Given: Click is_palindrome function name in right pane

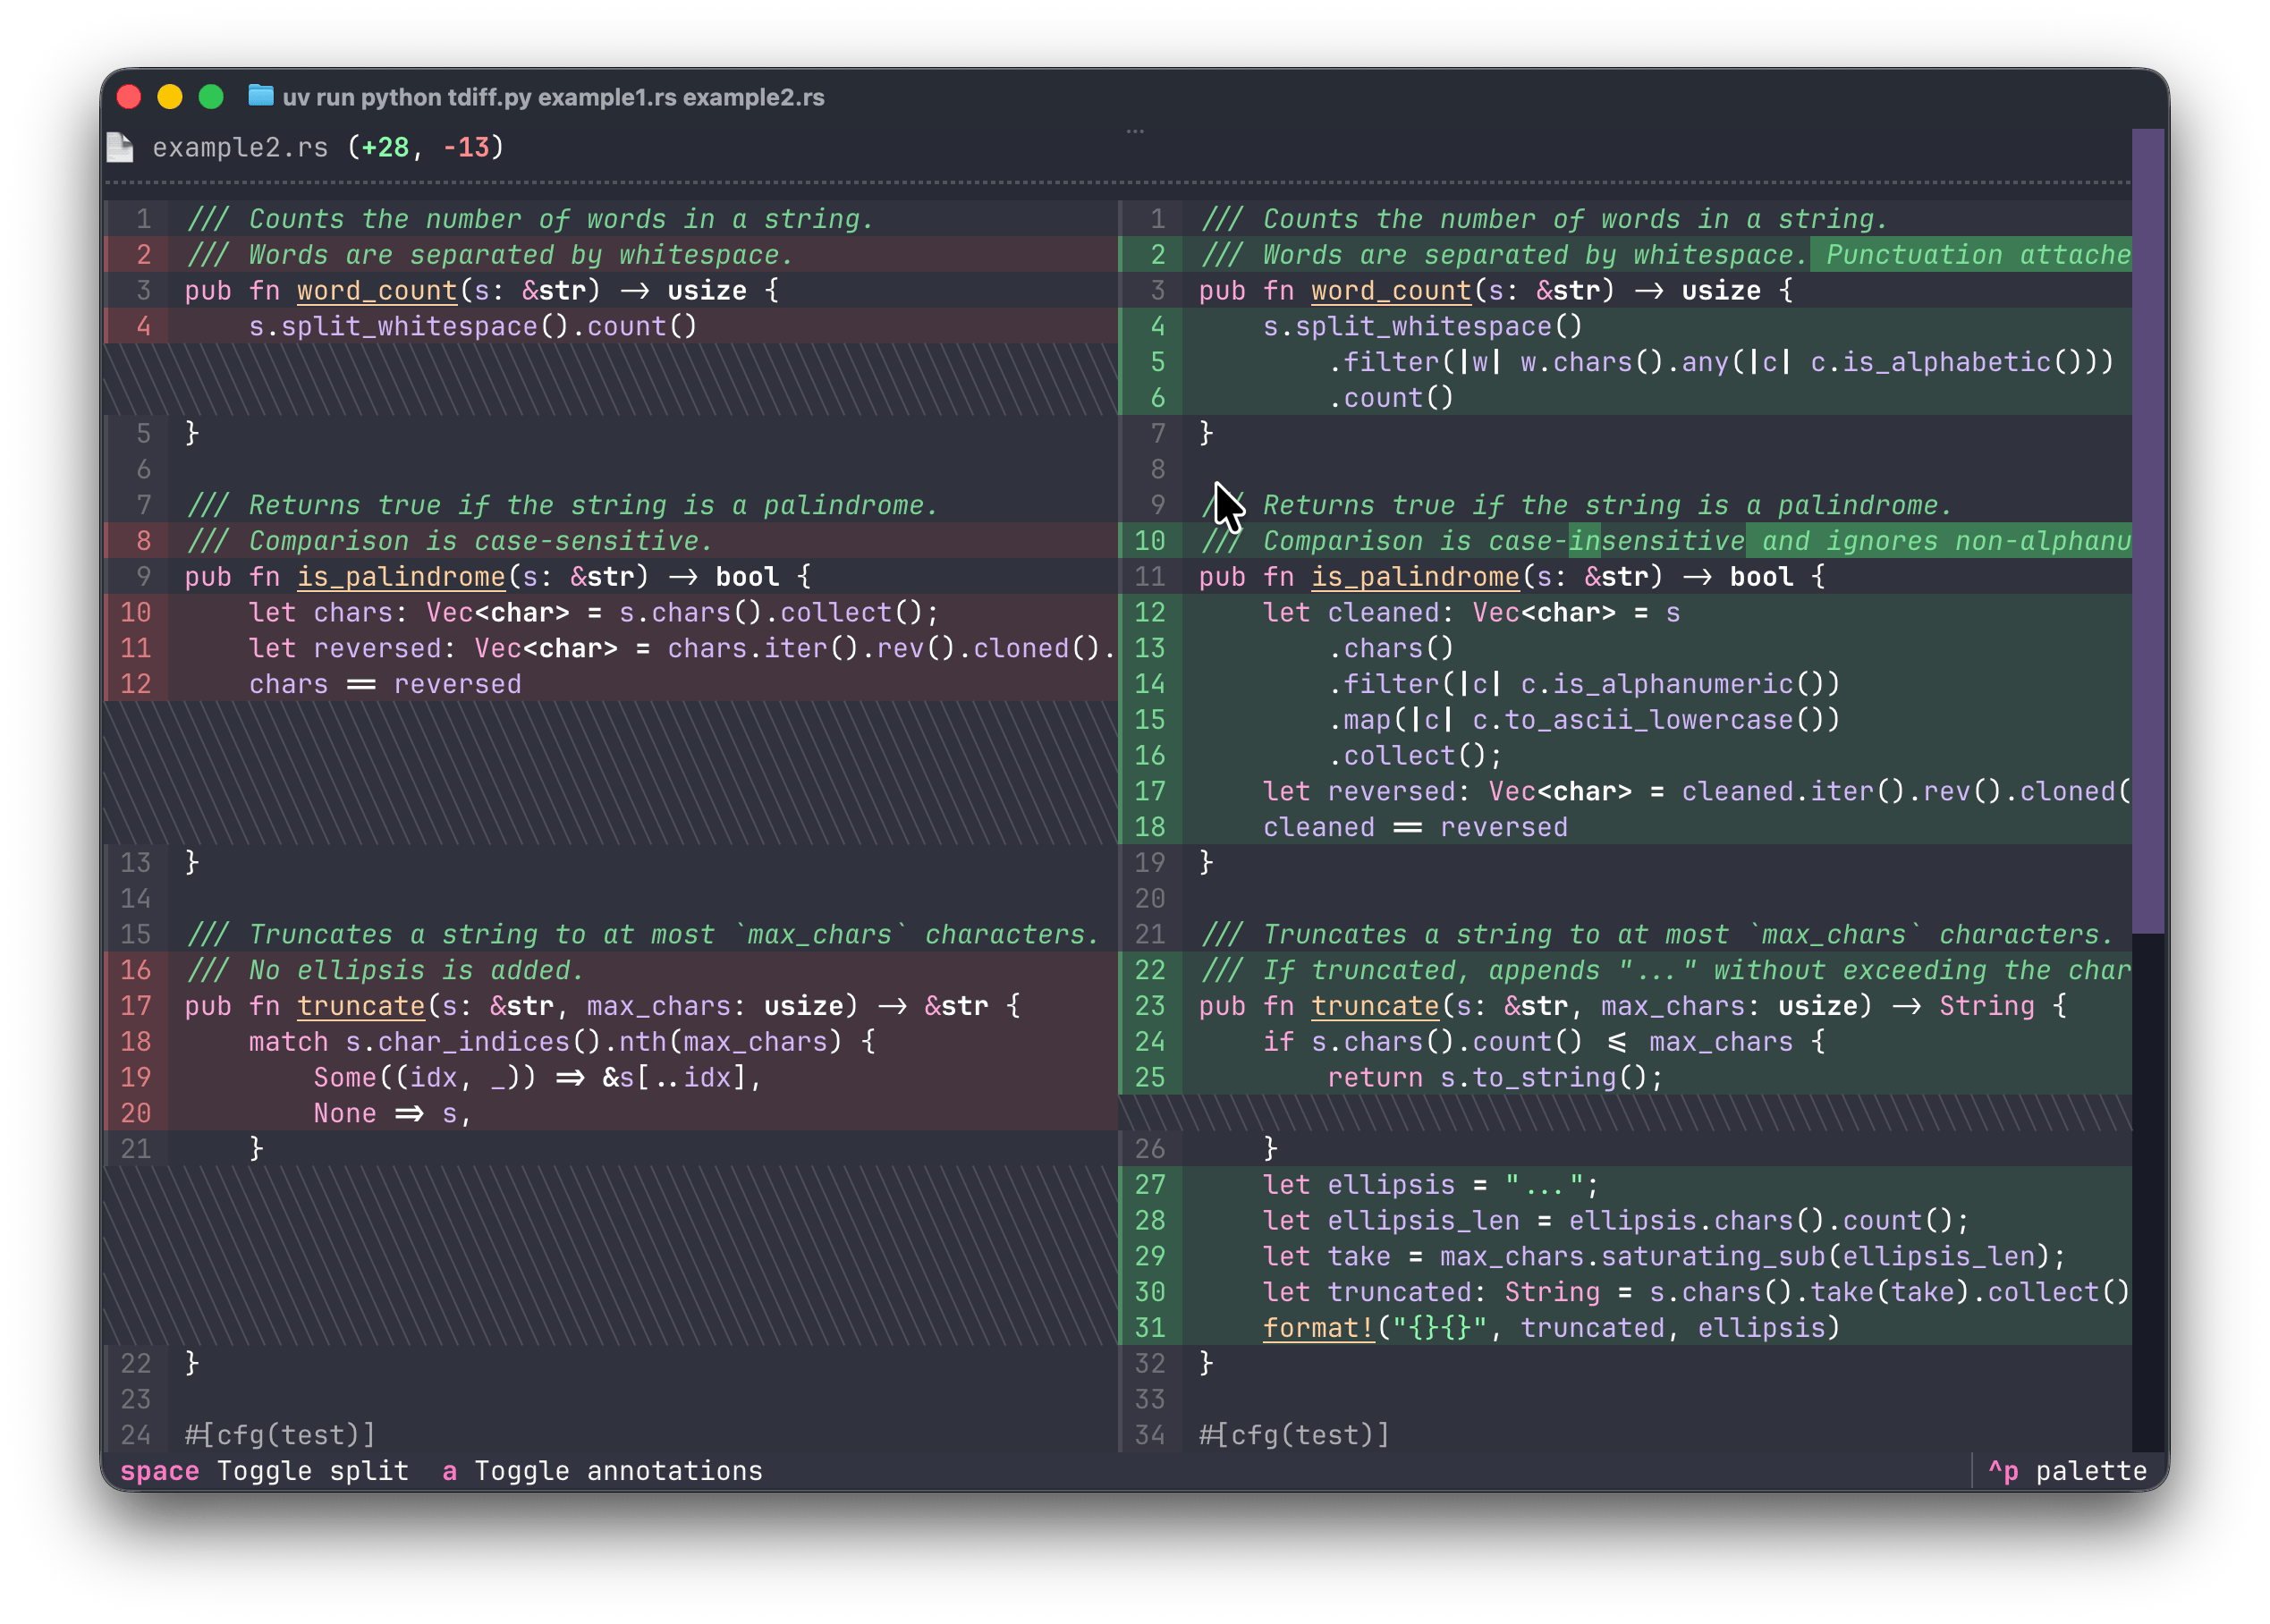Looking at the screenshot, I should 1415,577.
